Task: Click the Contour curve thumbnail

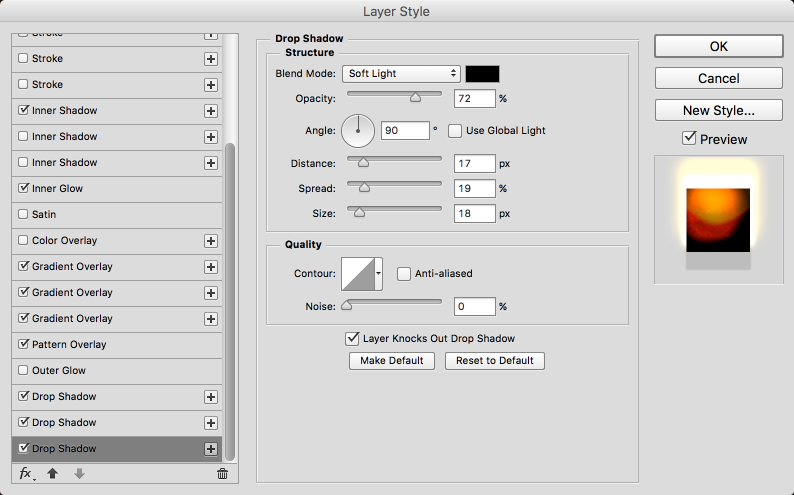Action: click(x=357, y=273)
